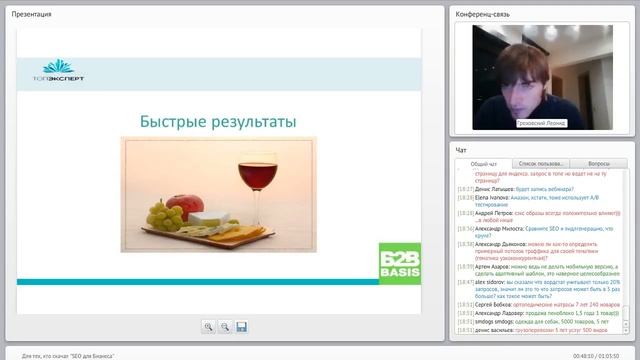Screen dimensions: 640x360
Task: Click денис васильев chat message
Action: (532, 330)
